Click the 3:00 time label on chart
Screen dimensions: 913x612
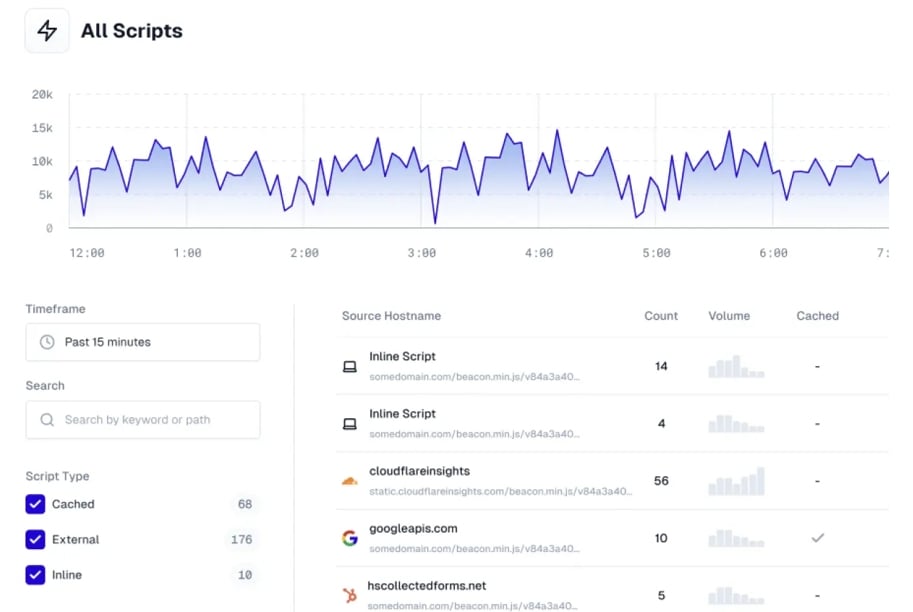422,253
